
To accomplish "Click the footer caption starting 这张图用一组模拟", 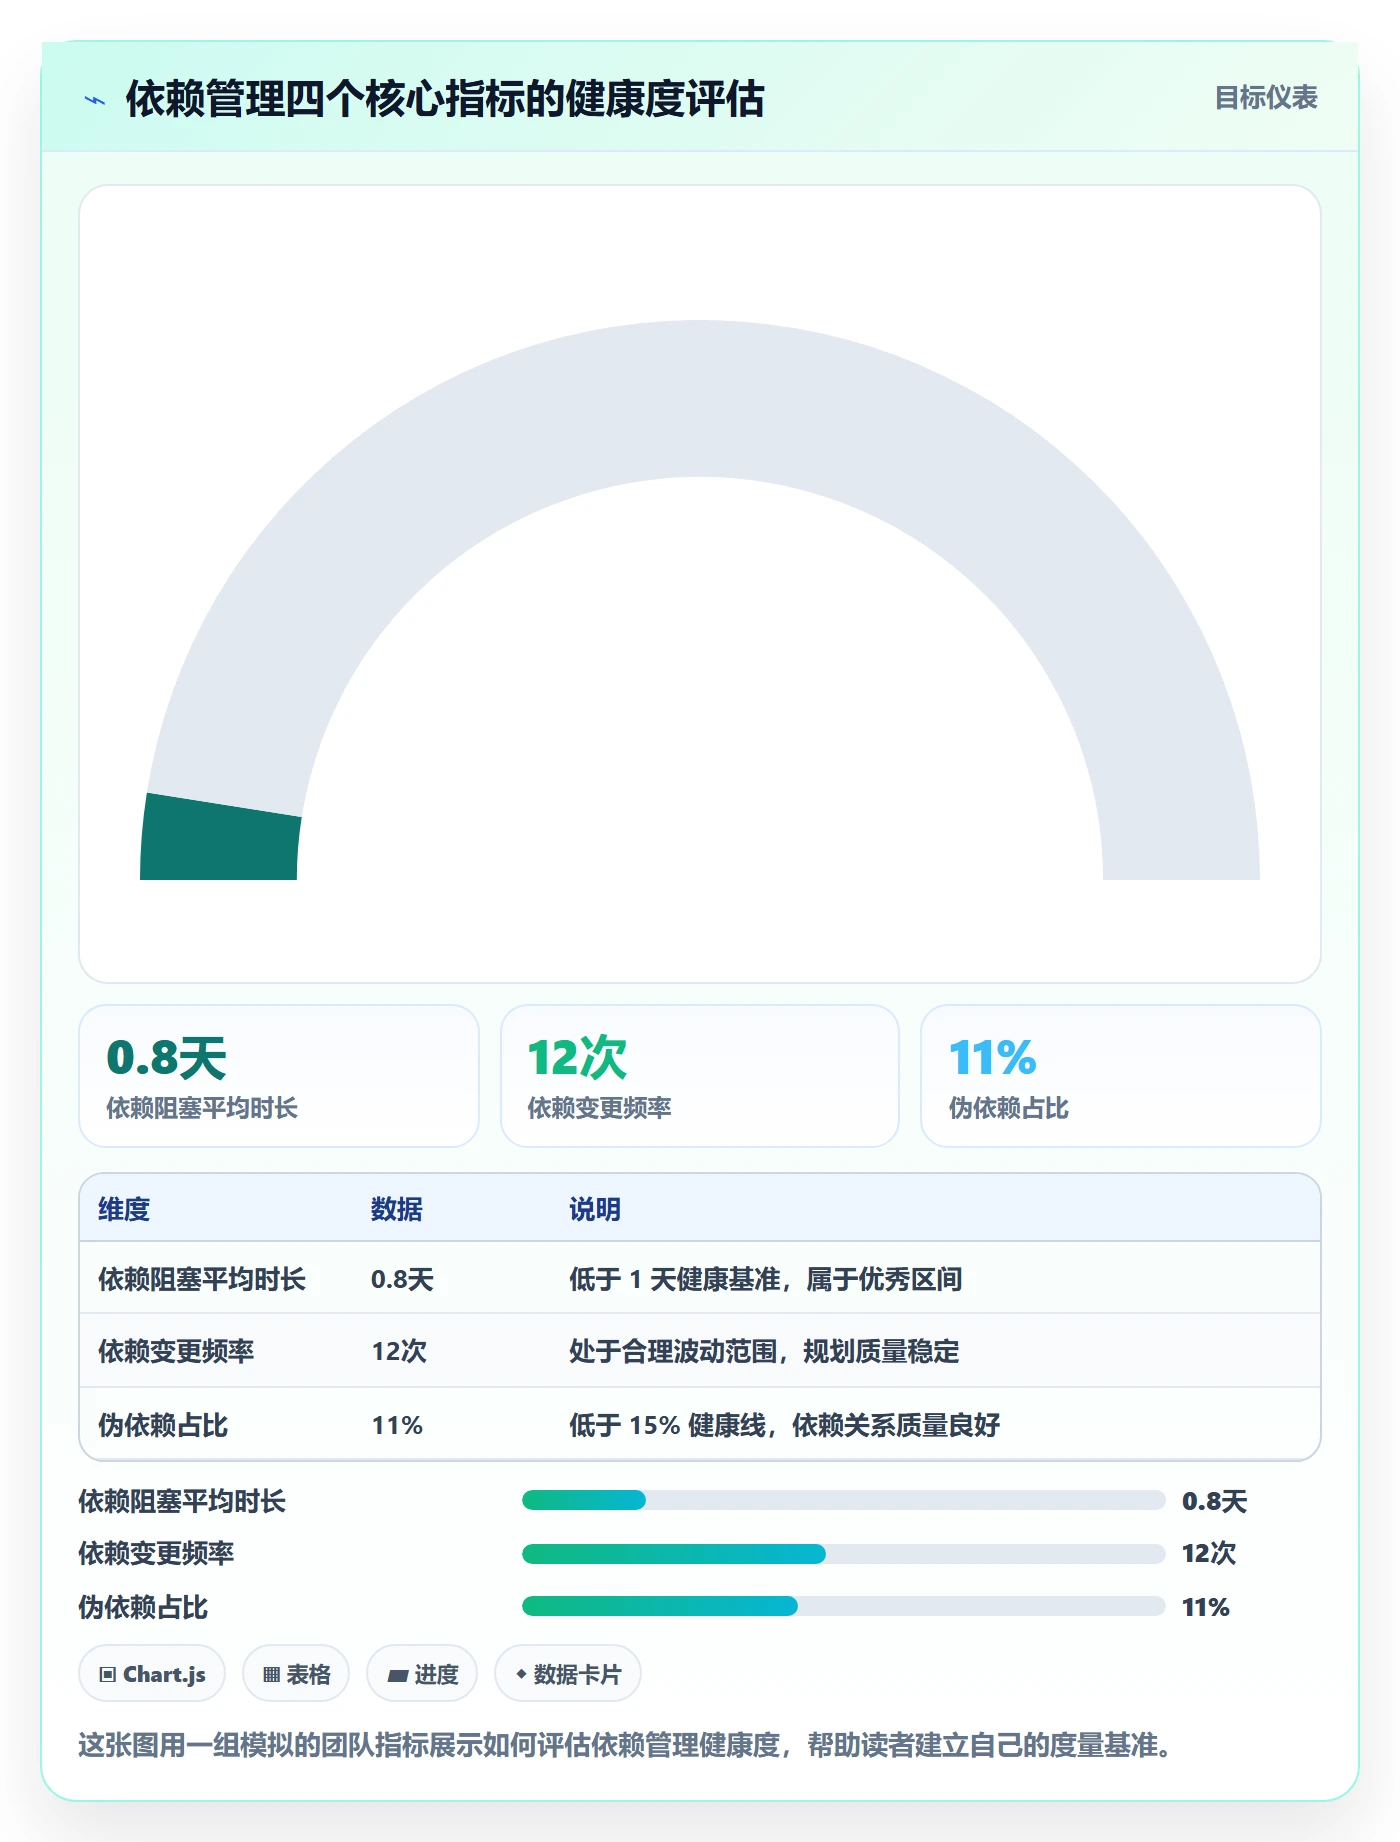I will (626, 1745).
